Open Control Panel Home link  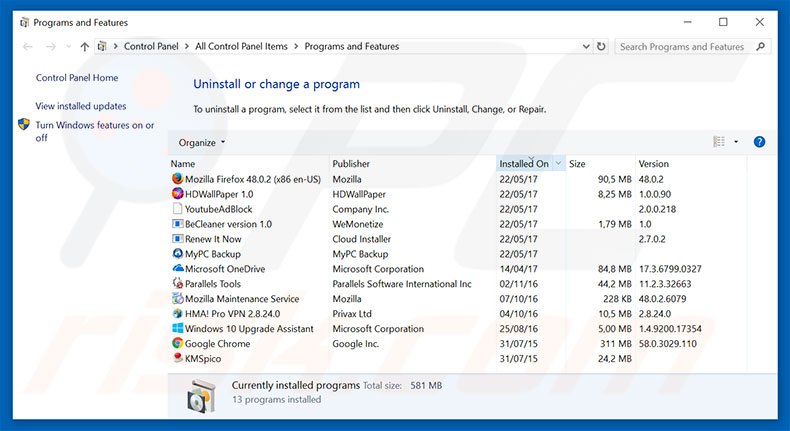click(x=77, y=78)
